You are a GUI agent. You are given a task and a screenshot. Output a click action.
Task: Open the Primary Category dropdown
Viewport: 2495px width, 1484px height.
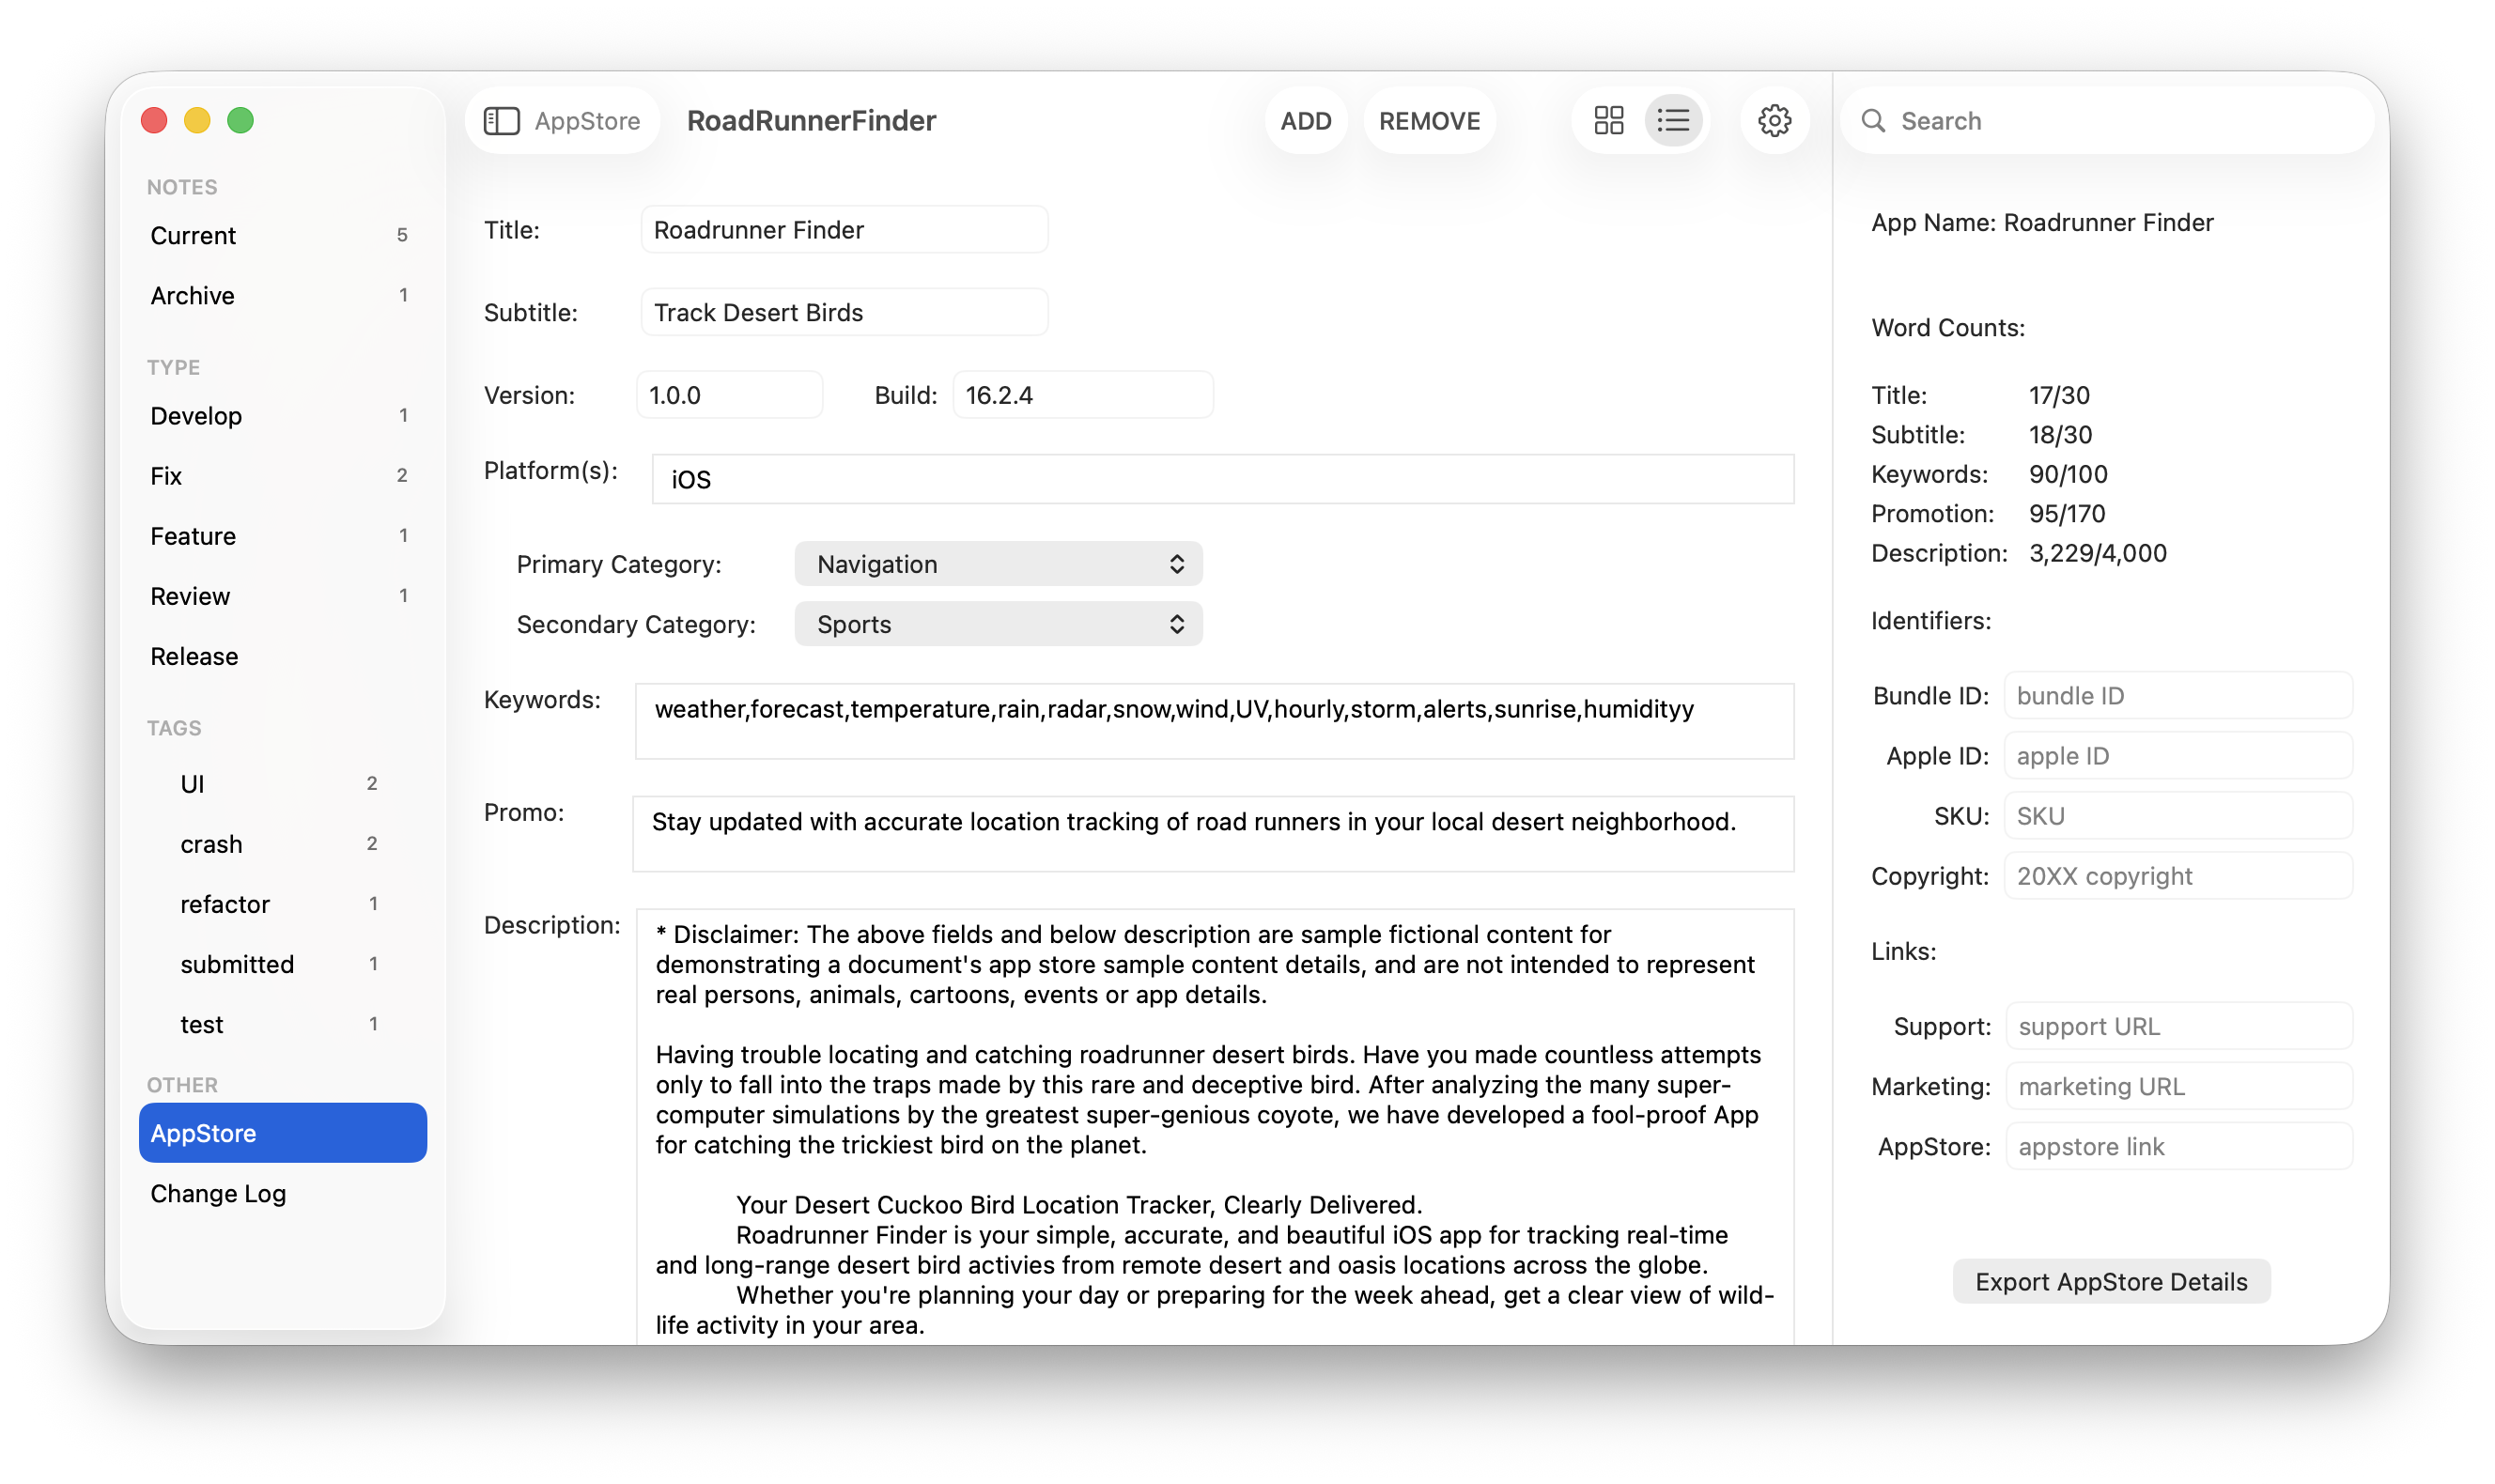[x=997, y=563]
